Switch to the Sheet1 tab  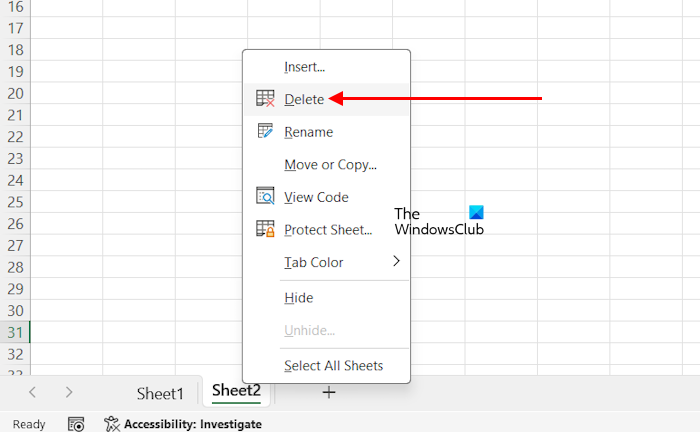tap(160, 393)
